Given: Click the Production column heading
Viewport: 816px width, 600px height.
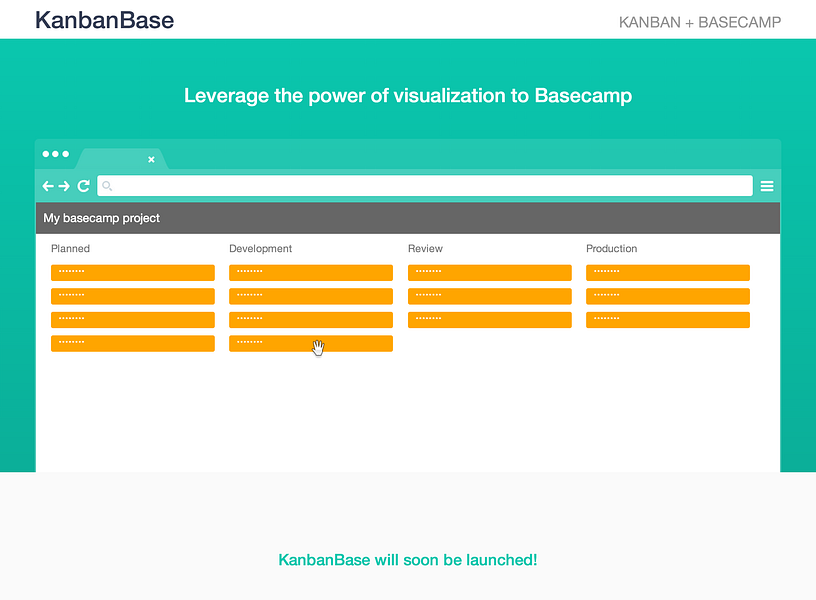Looking at the screenshot, I should (611, 248).
